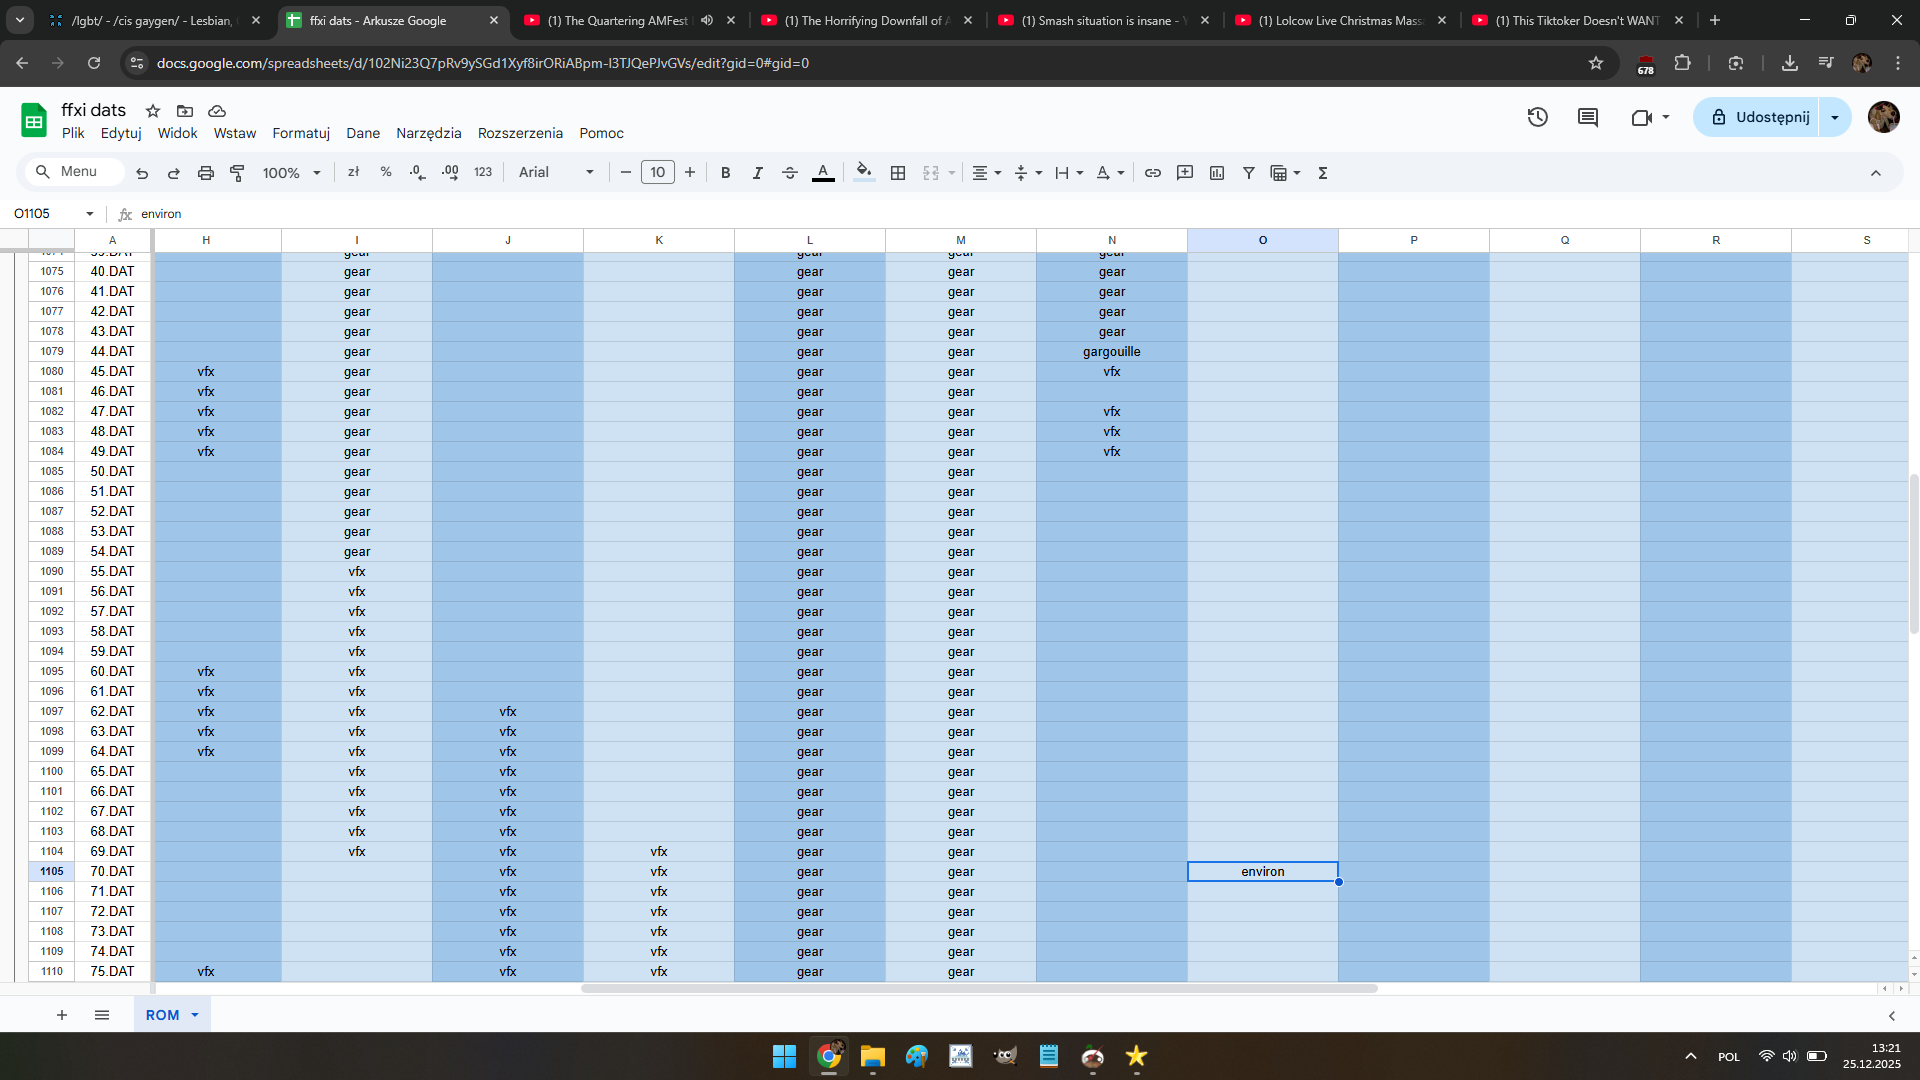Open the borders tool in toolbar
Viewport: 1920px width, 1080px height.
pyautogui.click(x=898, y=173)
